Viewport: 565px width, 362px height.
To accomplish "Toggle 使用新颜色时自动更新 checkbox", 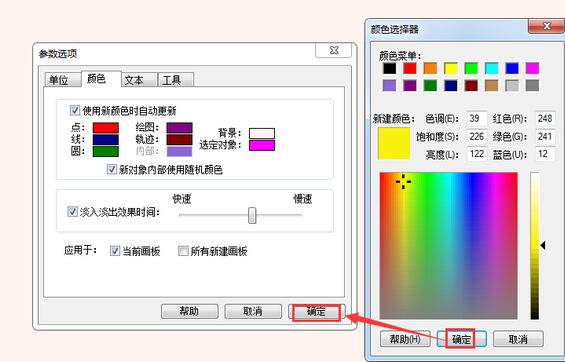I will pyautogui.click(x=75, y=110).
